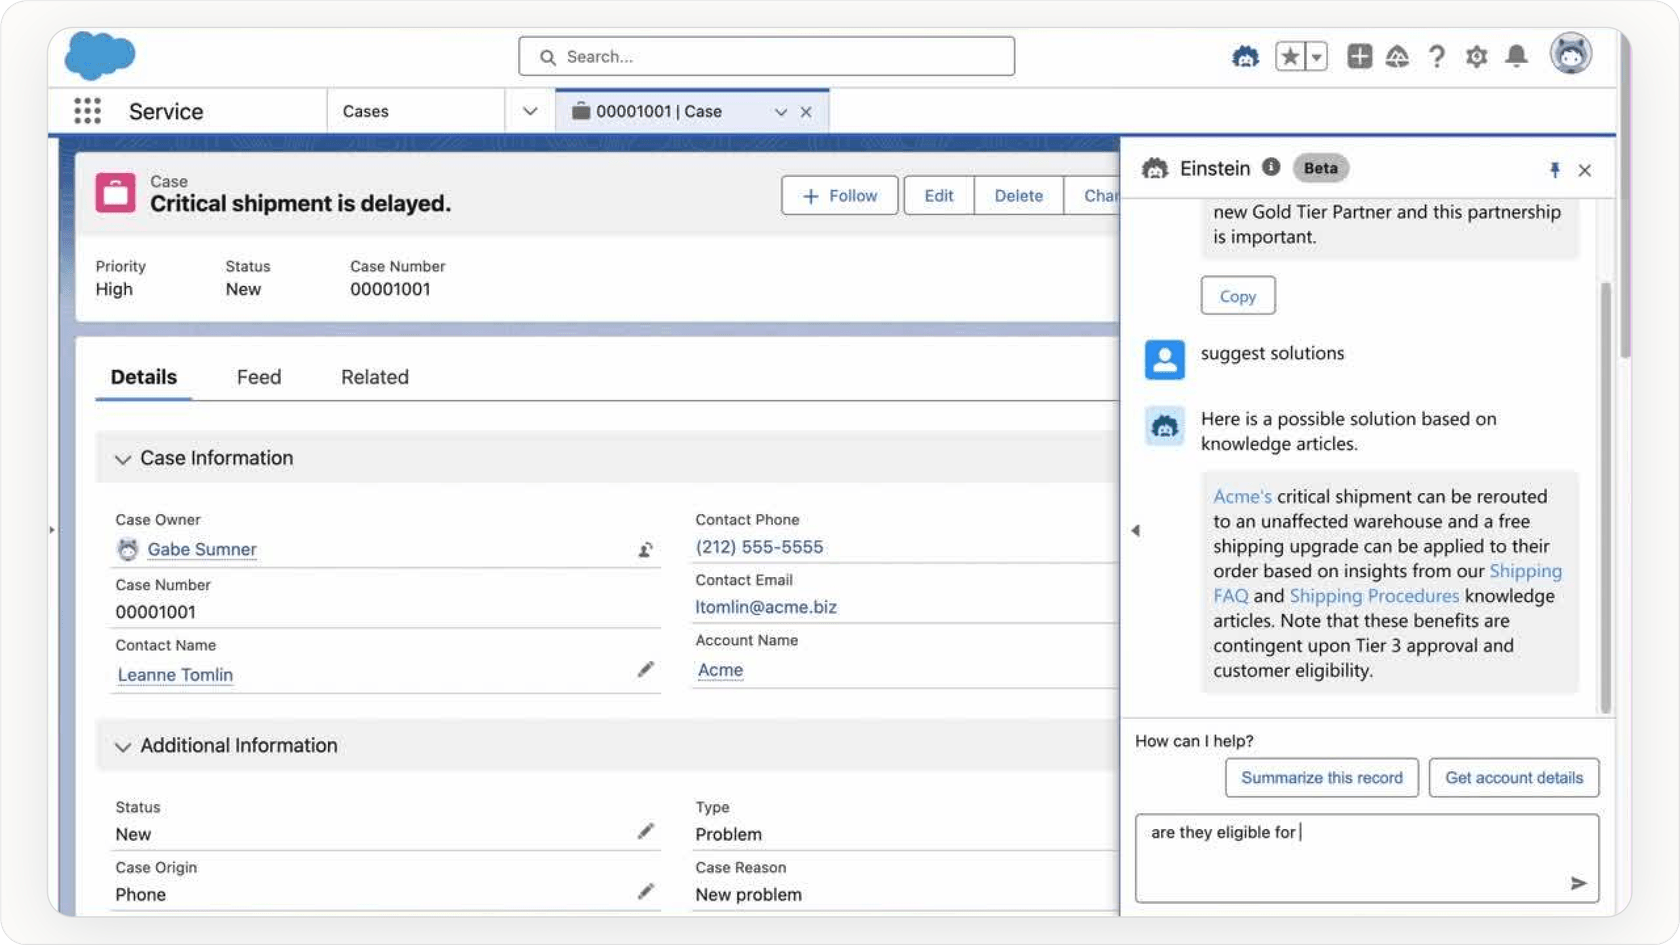Open Global Actions with the plus icon
1680x945 pixels.
pos(1359,57)
